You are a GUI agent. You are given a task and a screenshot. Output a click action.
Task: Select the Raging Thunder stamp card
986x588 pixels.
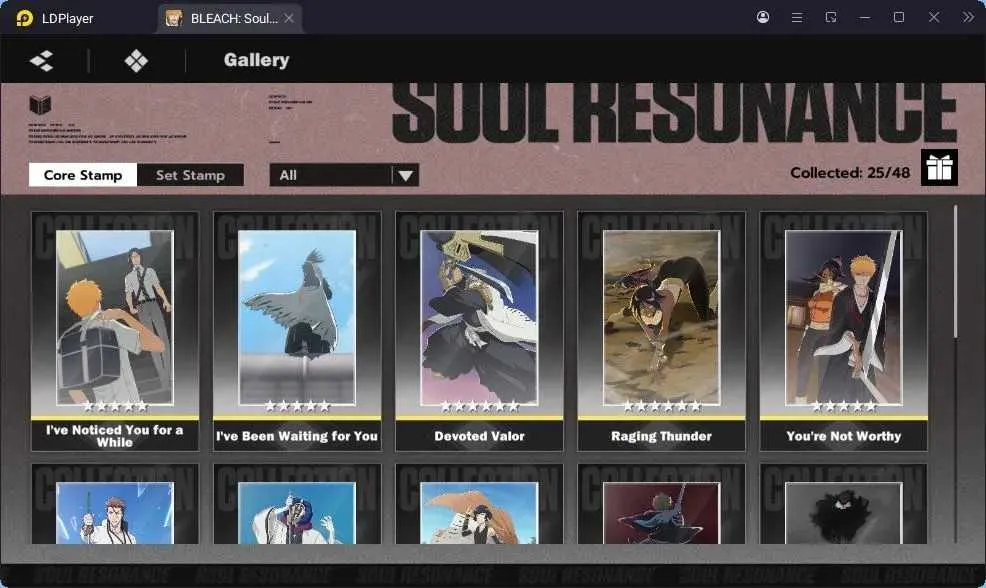click(x=662, y=331)
